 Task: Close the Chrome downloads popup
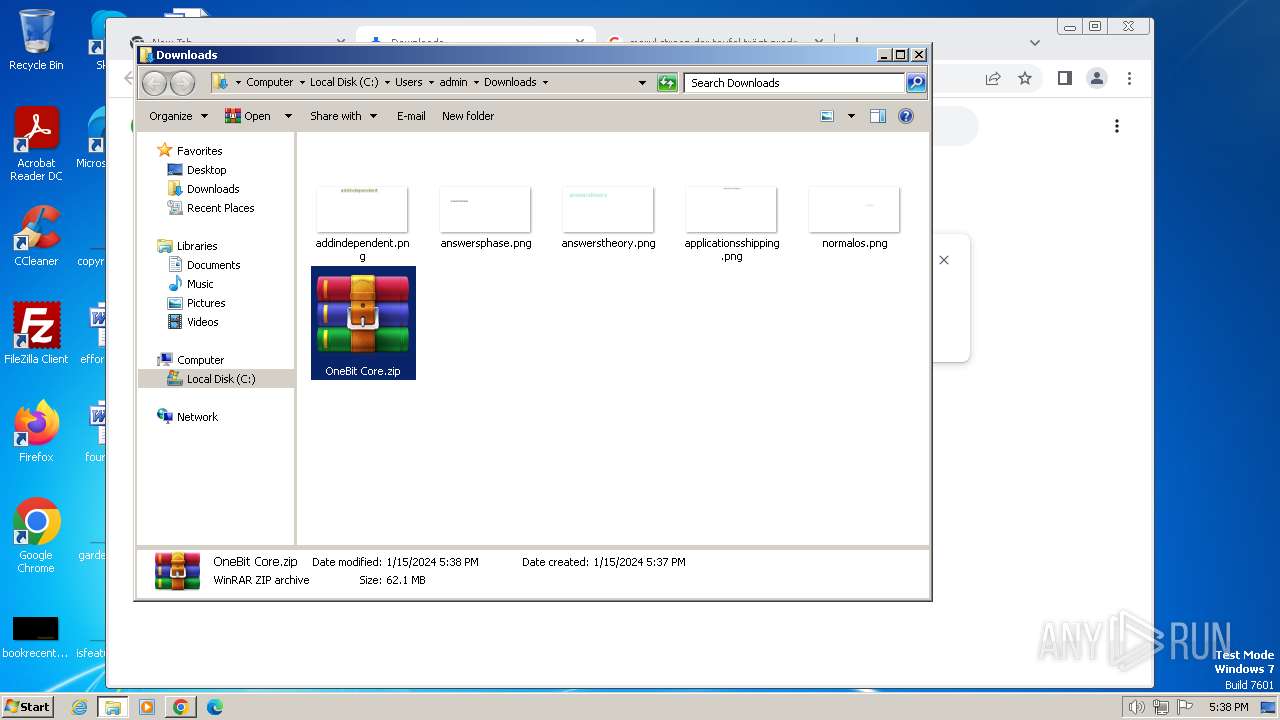coord(944,260)
